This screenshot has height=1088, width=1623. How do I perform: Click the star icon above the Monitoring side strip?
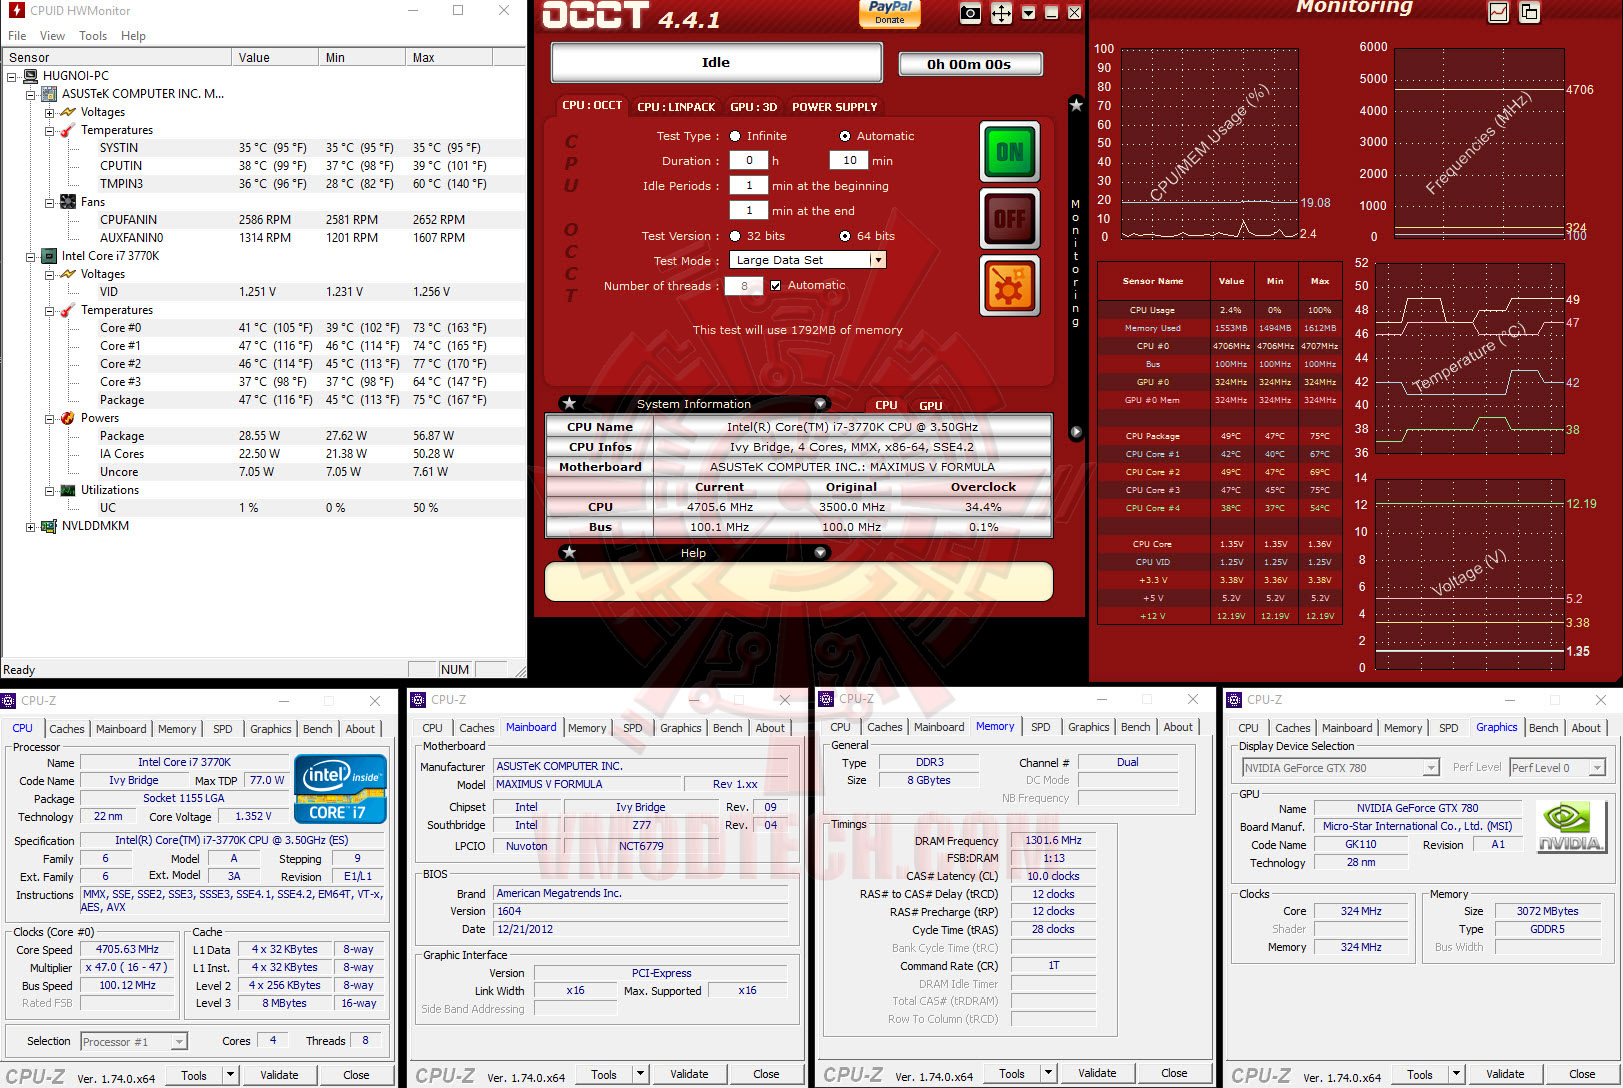(x=1076, y=105)
